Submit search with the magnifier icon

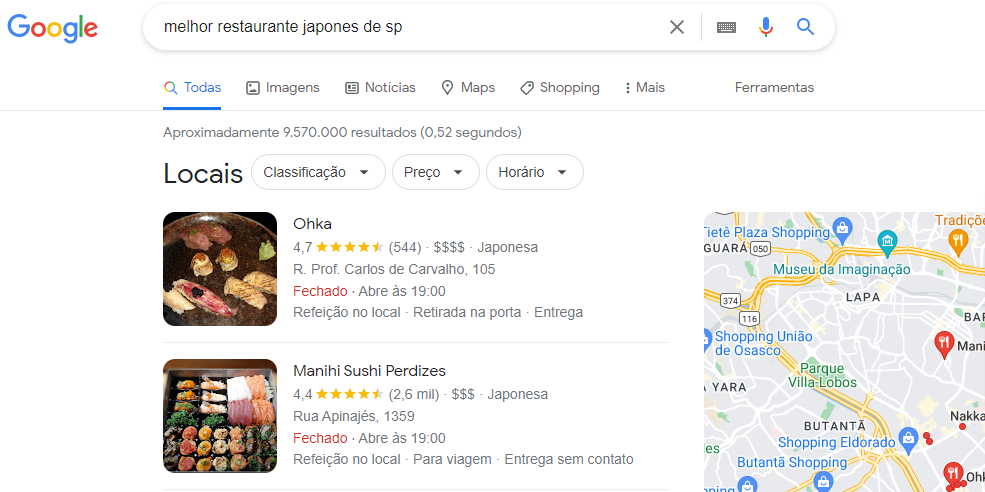pyautogui.click(x=805, y=26)
